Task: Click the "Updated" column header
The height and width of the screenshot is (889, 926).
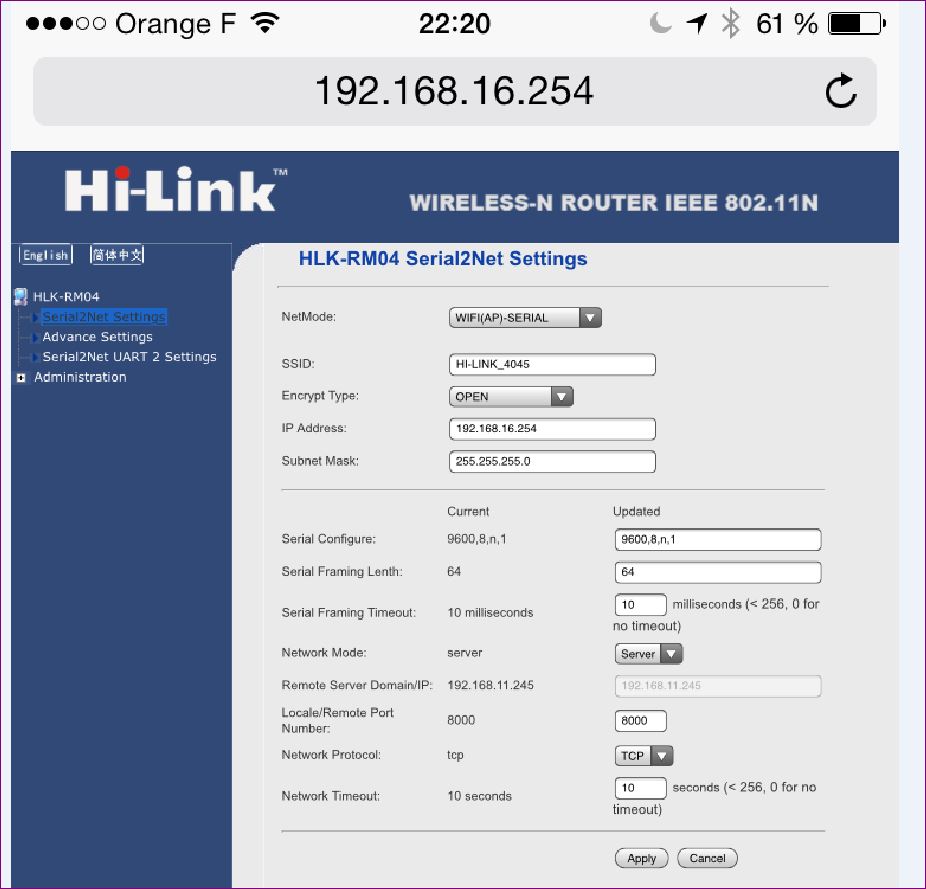Action: point(636,512)
